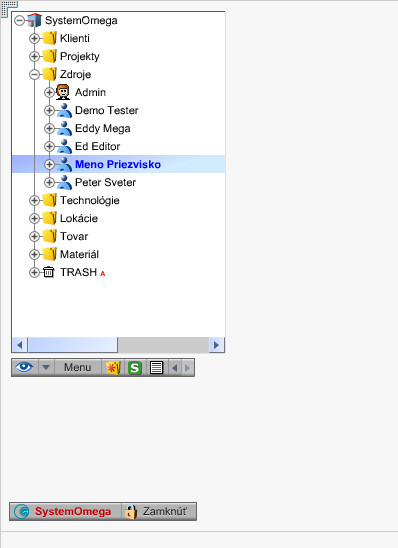Select the Klienti tree label
The width and height of the screenshot is (398, 548).
(x=75, y=38)
